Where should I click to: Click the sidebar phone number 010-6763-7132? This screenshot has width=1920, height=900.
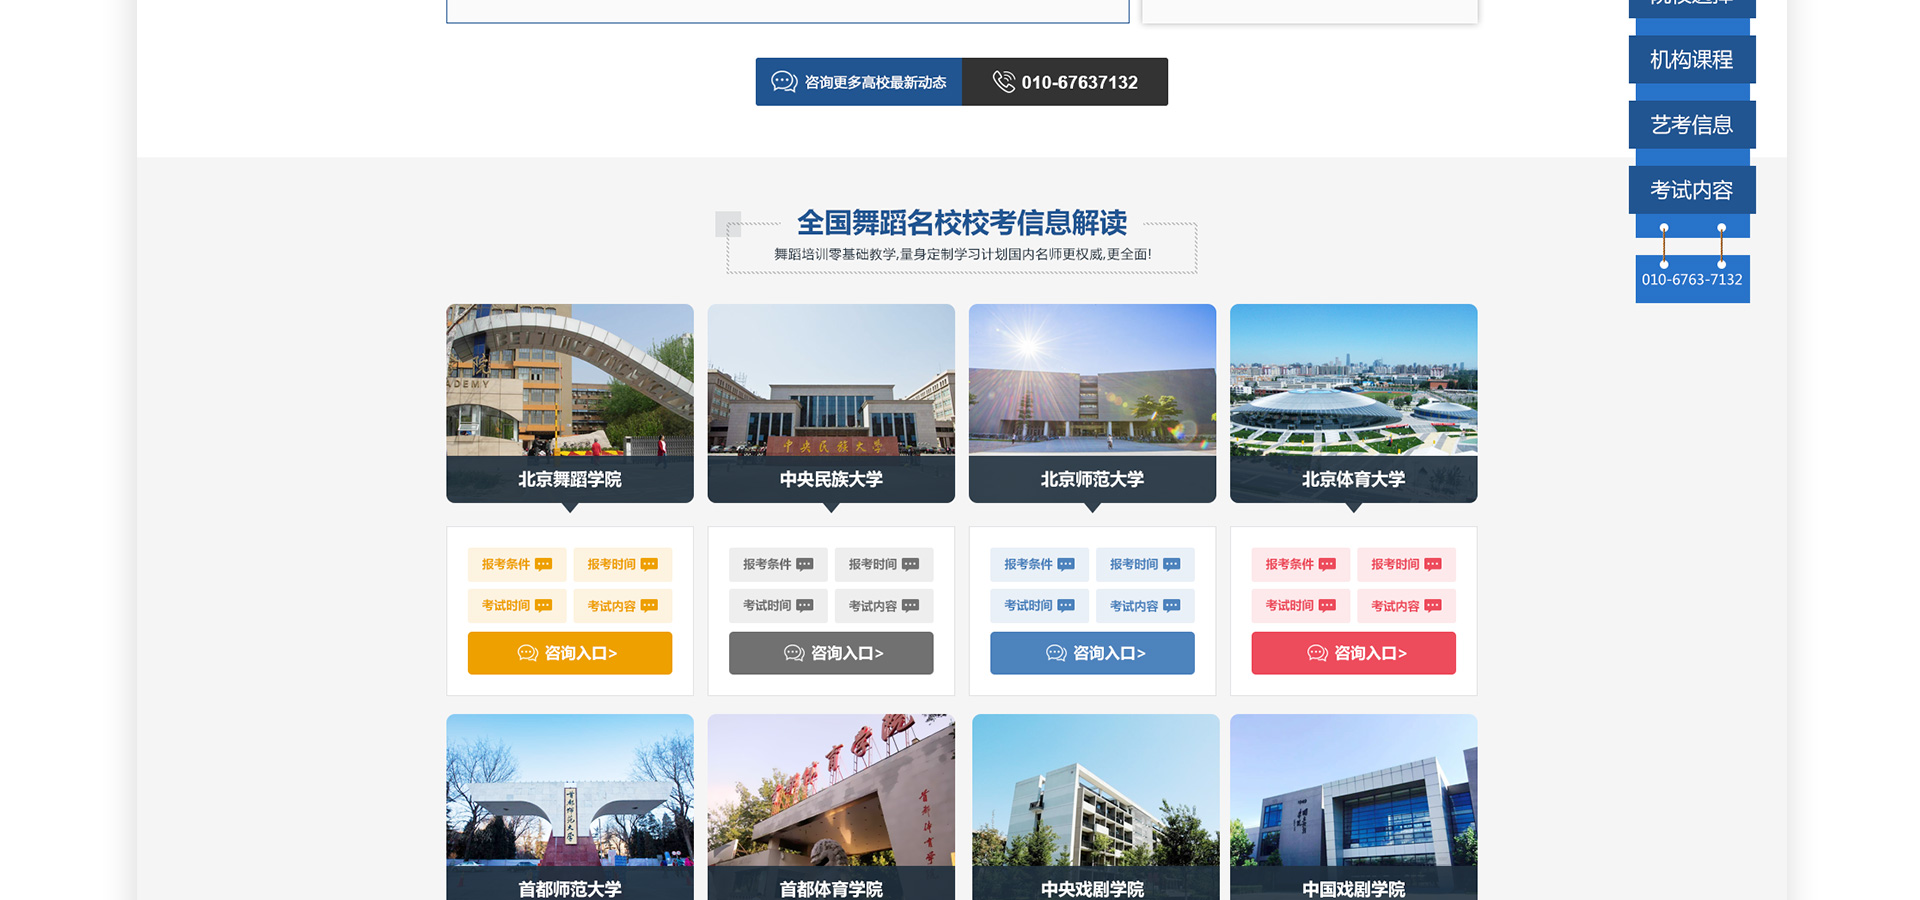click(x=1692, y=280)
